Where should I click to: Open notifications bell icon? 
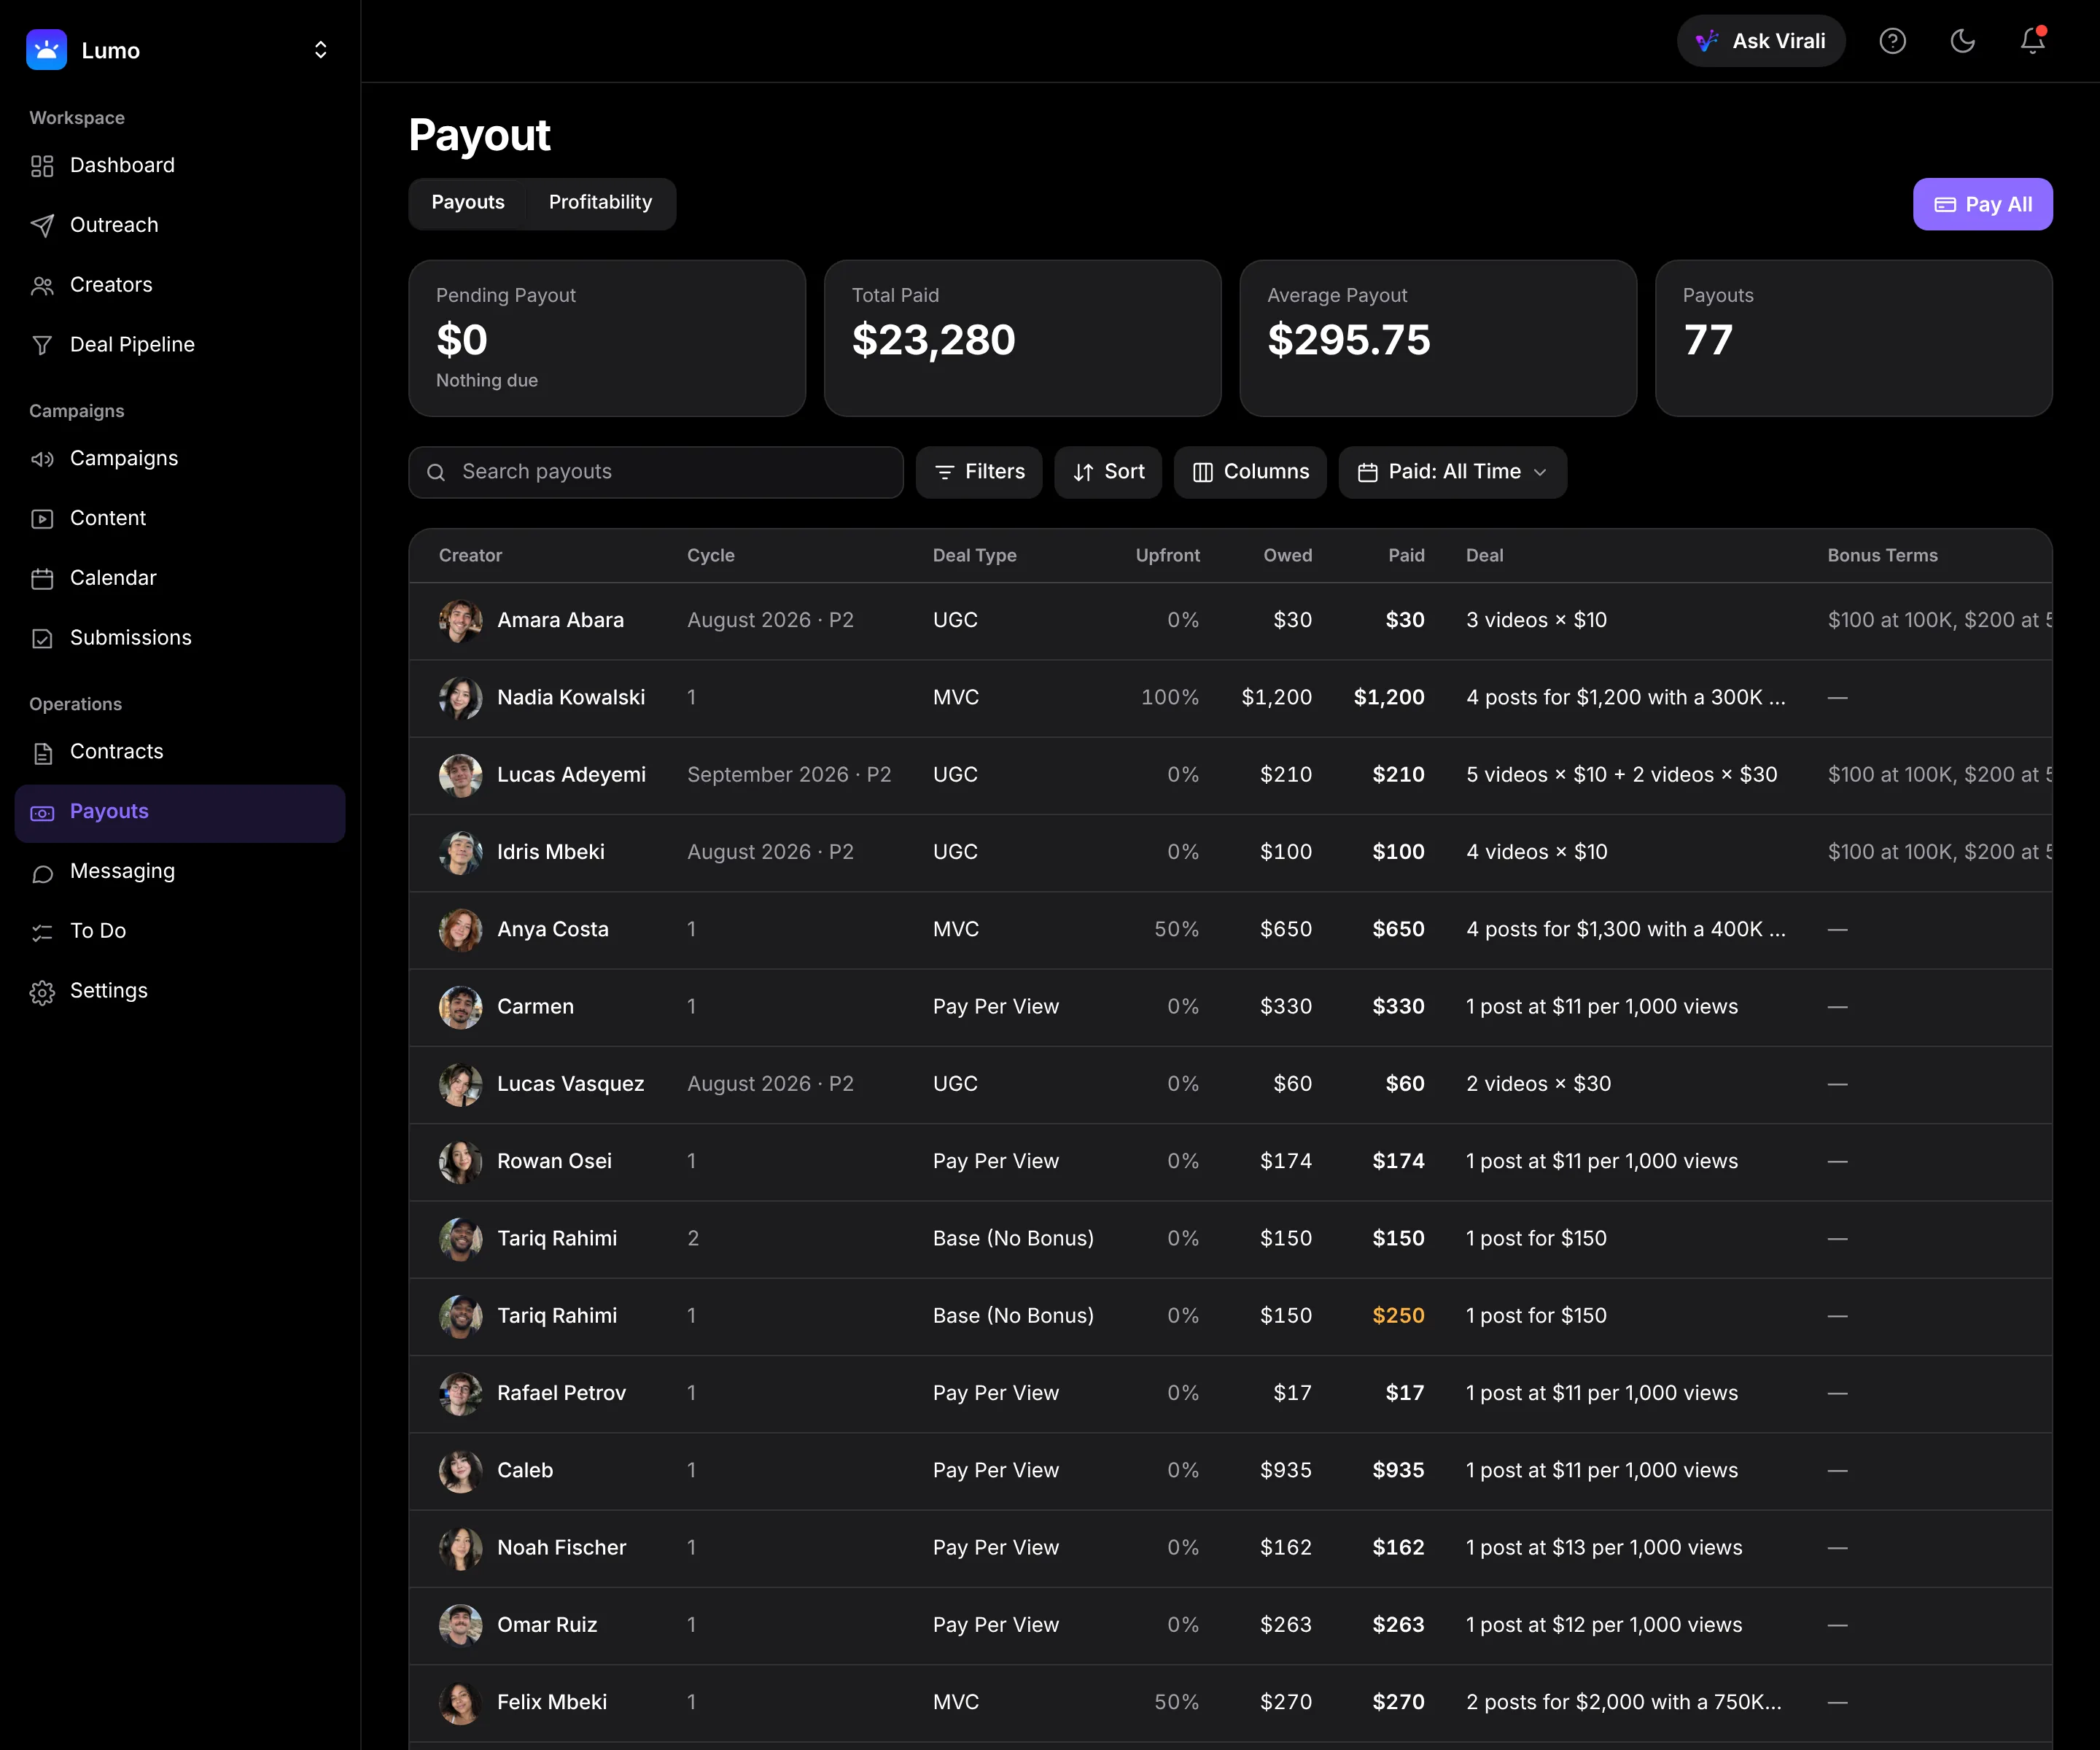coord(2032,41)
